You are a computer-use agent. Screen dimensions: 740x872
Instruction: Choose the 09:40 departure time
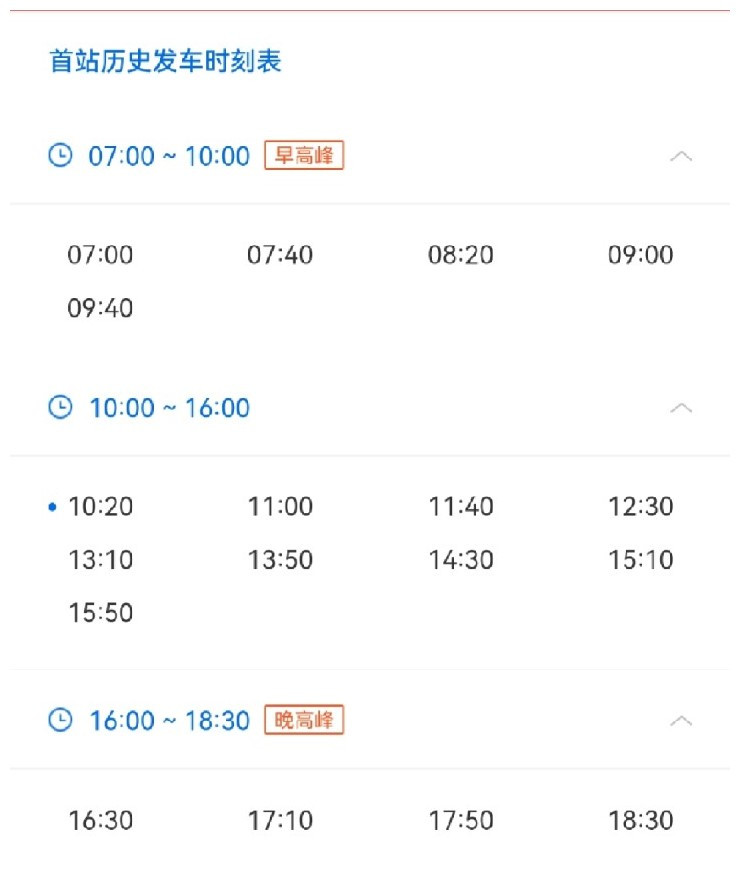pyautogui.click(x=100, y=308)
